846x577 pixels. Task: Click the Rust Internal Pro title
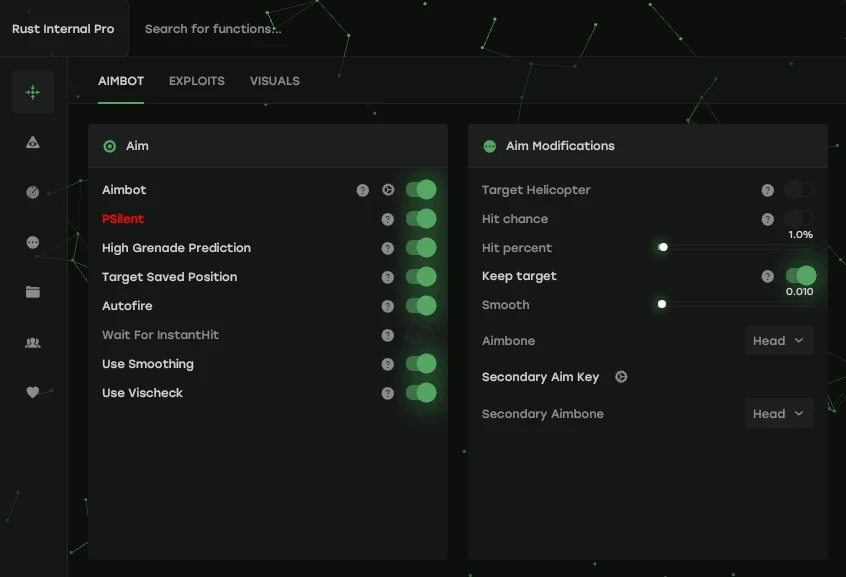63,29
